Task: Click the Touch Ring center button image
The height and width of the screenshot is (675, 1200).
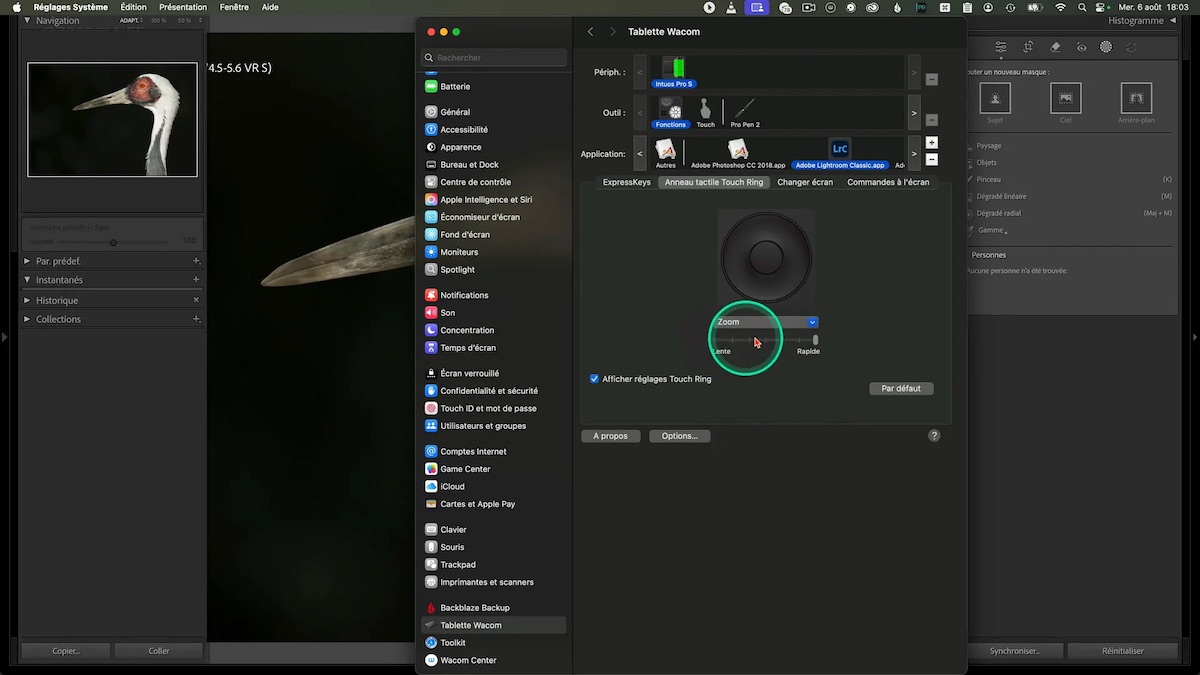Action: tap(767, 258)
